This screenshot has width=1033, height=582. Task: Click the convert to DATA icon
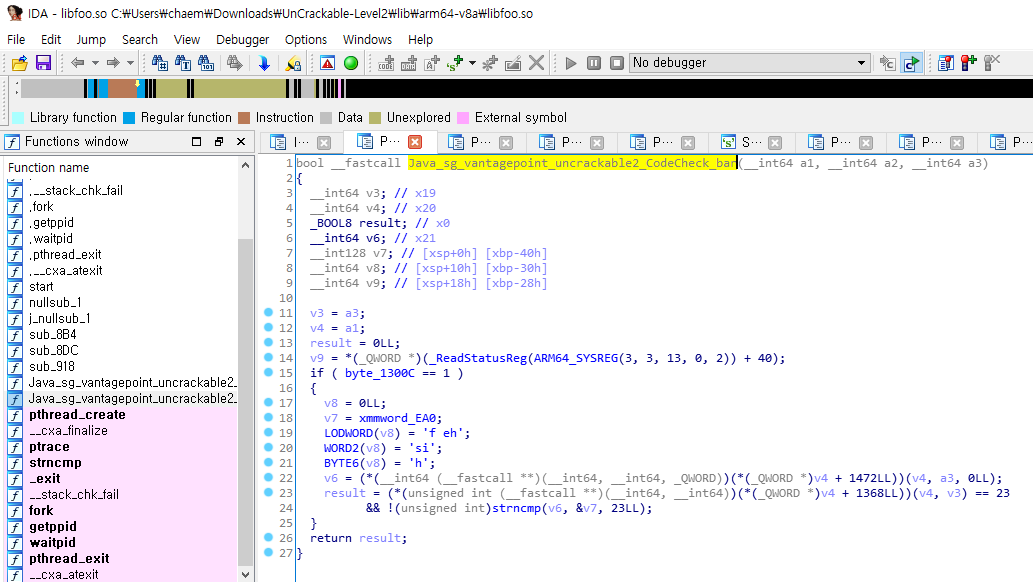tap(408, 63)
